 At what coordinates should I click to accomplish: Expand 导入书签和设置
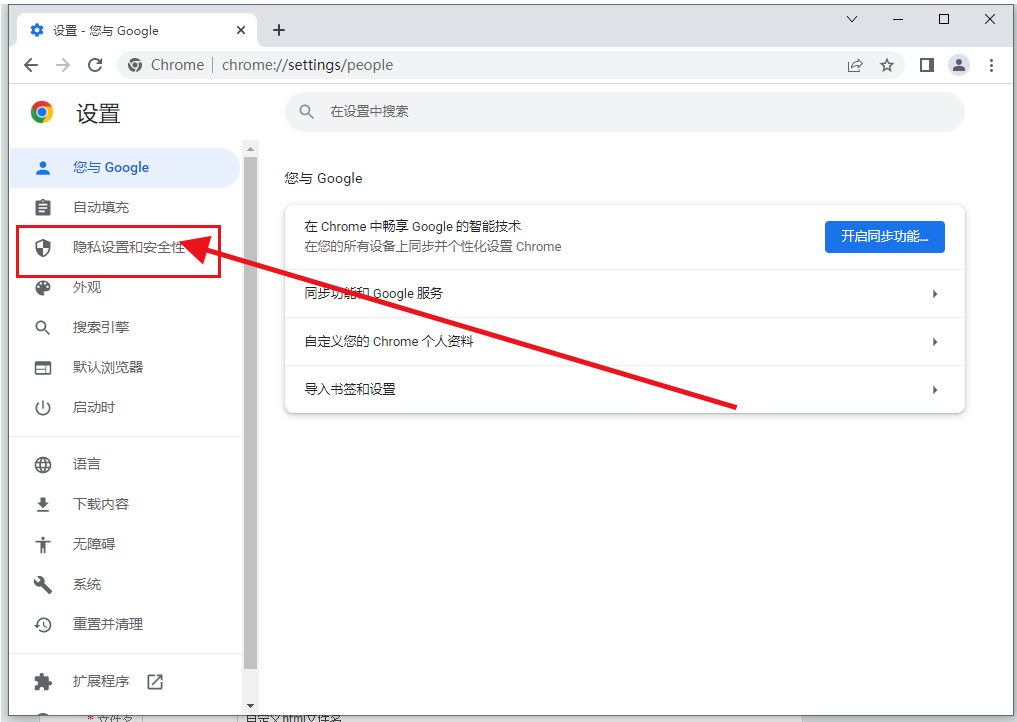tap(624, 390)
